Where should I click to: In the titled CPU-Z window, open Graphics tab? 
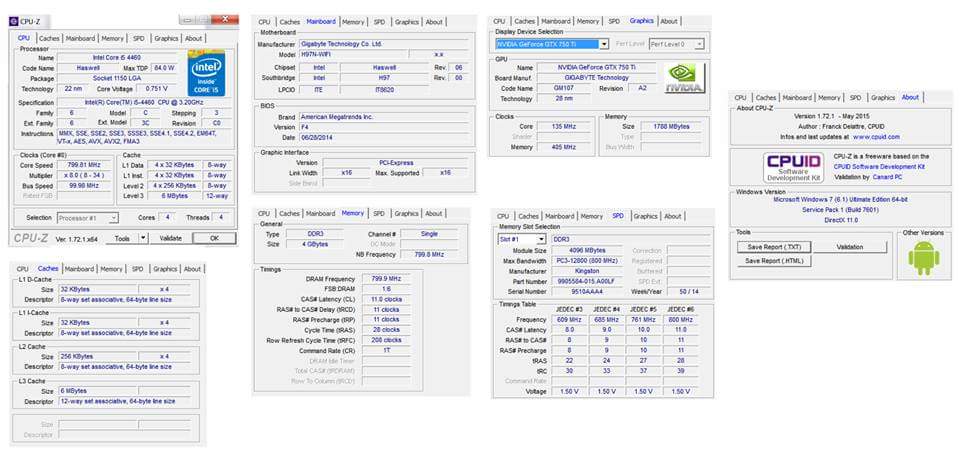tap(166, 39)
